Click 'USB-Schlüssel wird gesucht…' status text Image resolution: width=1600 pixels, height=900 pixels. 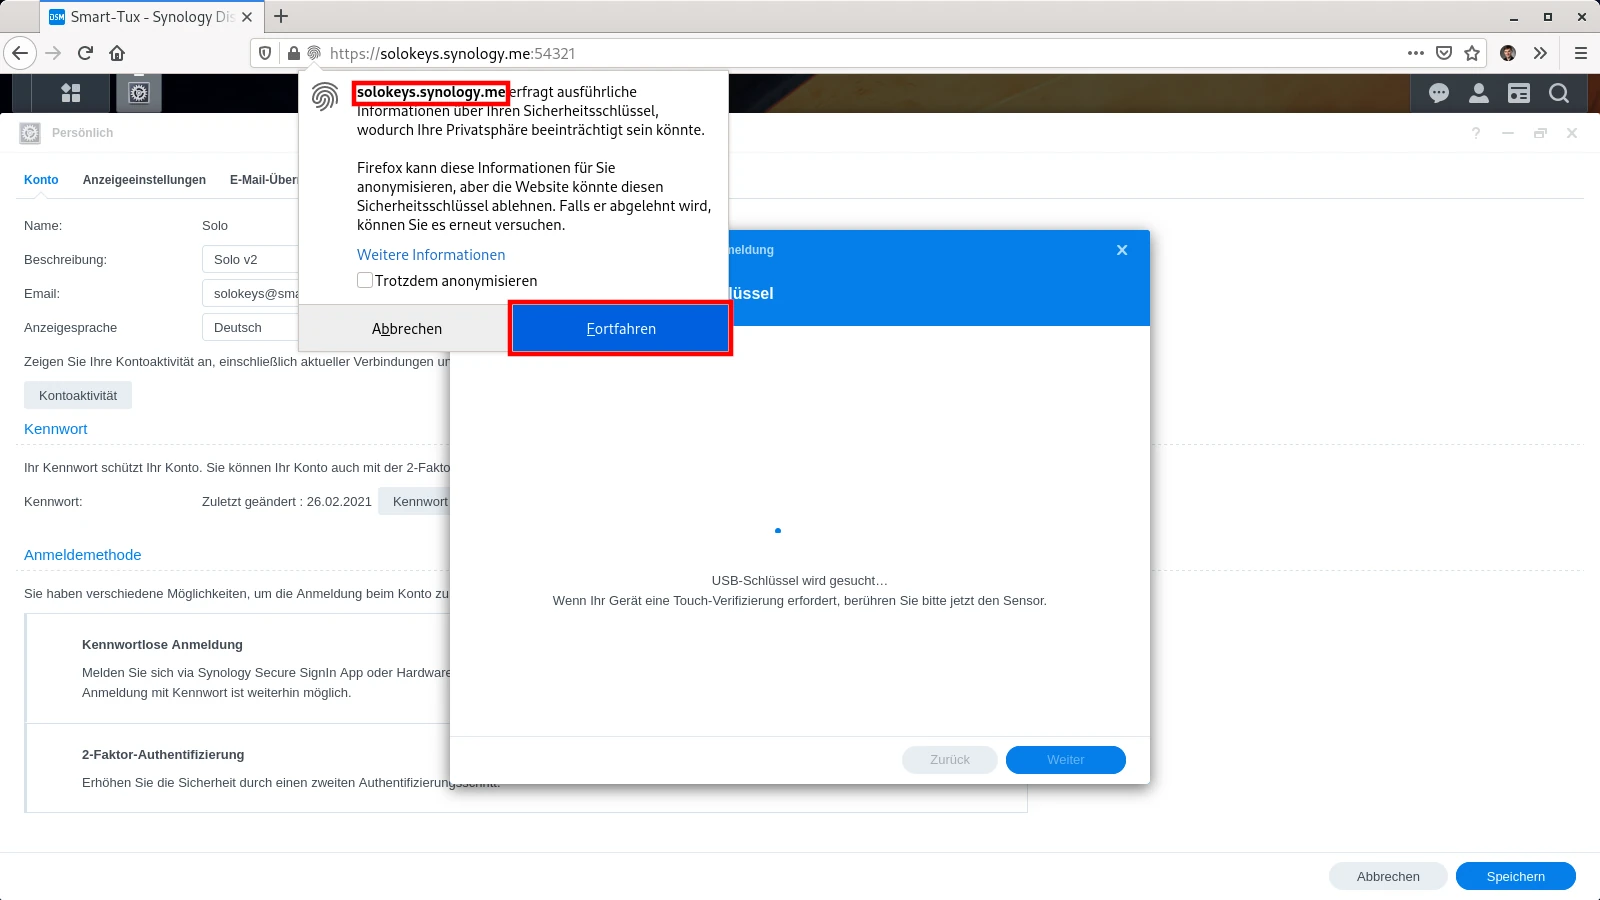point(800,580)
